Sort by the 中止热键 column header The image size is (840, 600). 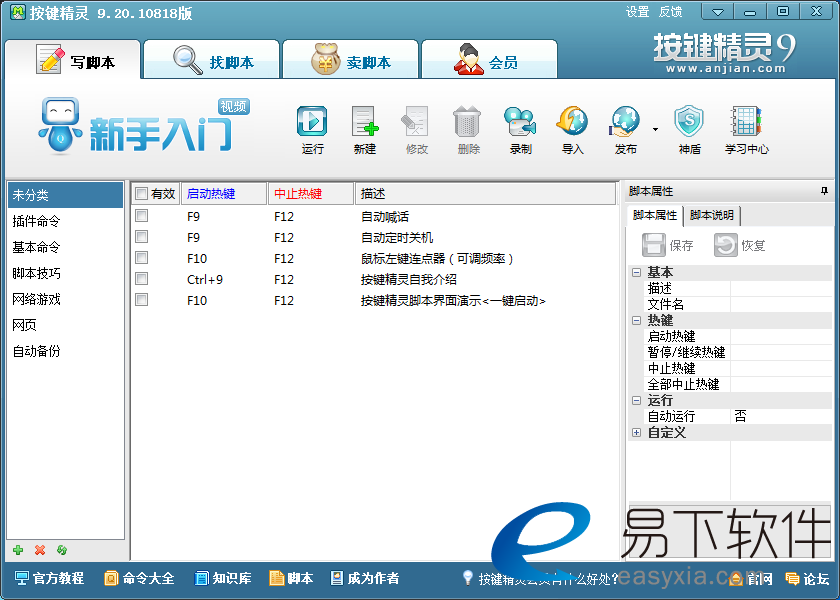coord(311,193)
